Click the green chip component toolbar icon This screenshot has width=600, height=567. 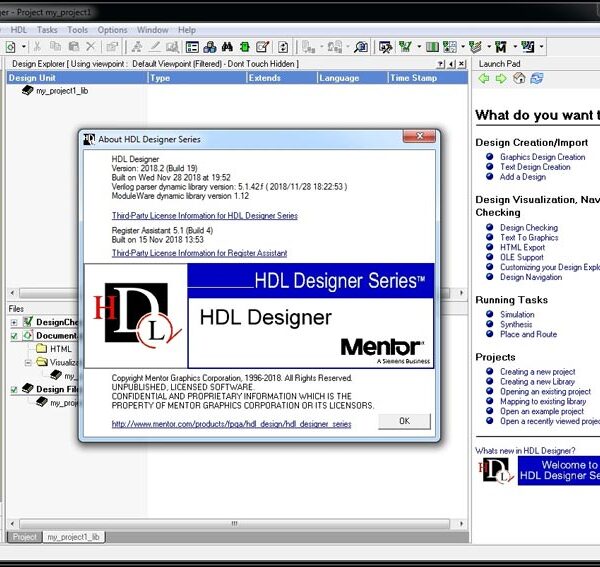coord(245,47)
